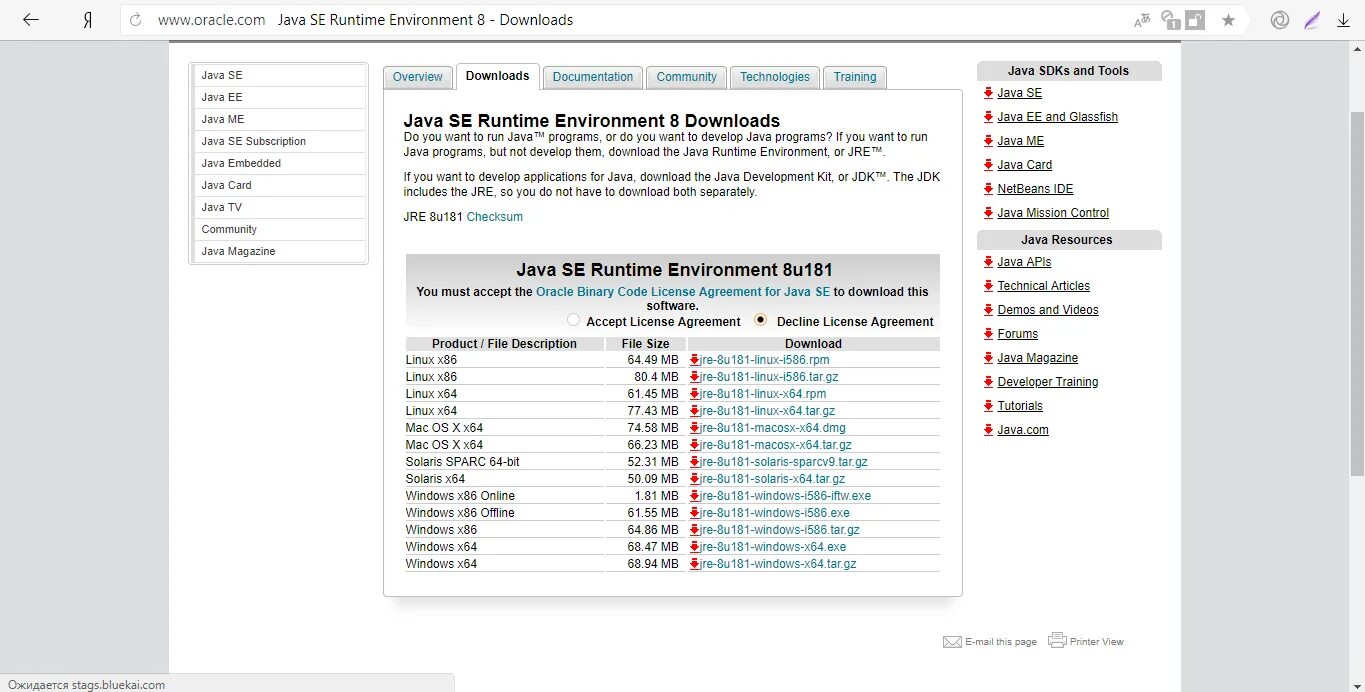Open right-sidebar Java Magazine resource link
Screen dimensions: 1365x692
(1037, 358)
